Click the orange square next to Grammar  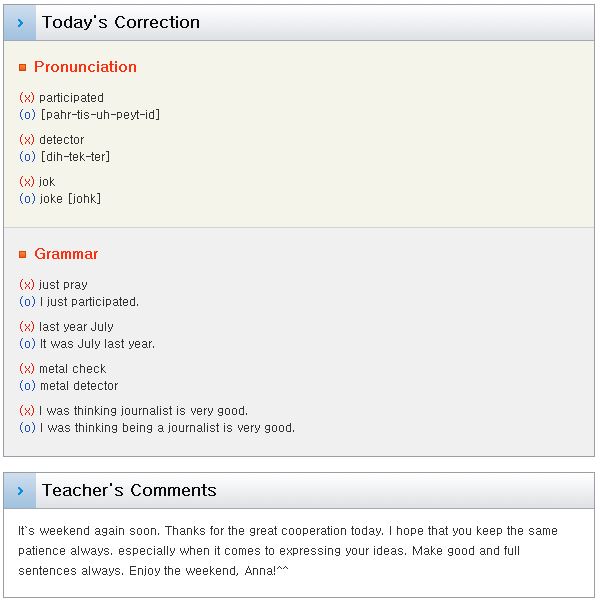pyautogui.click(x=23, y=254)
